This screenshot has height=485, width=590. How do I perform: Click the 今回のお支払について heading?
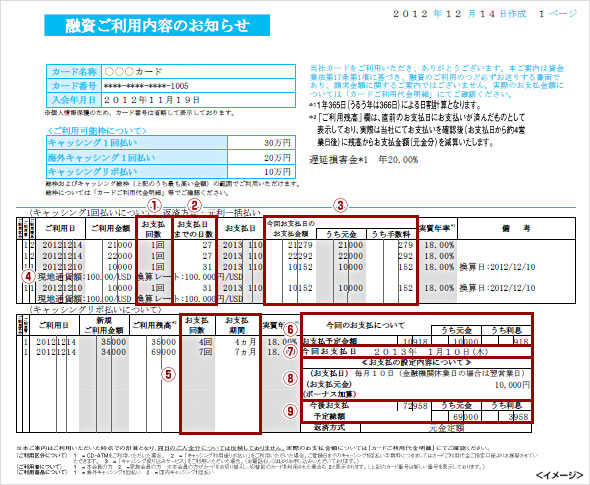click(x=365, y=325)
